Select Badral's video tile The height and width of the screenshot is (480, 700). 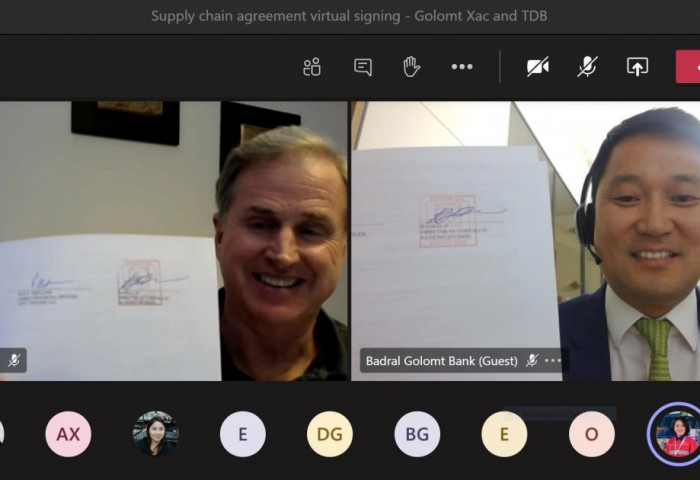point(525,241)
